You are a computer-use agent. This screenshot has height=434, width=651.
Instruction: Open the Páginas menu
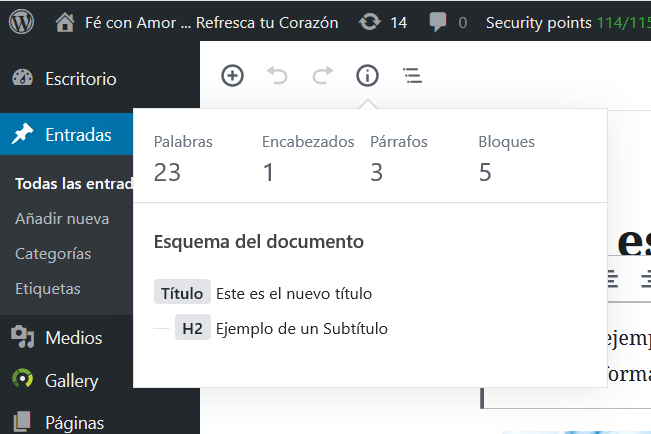click(74, 422)
